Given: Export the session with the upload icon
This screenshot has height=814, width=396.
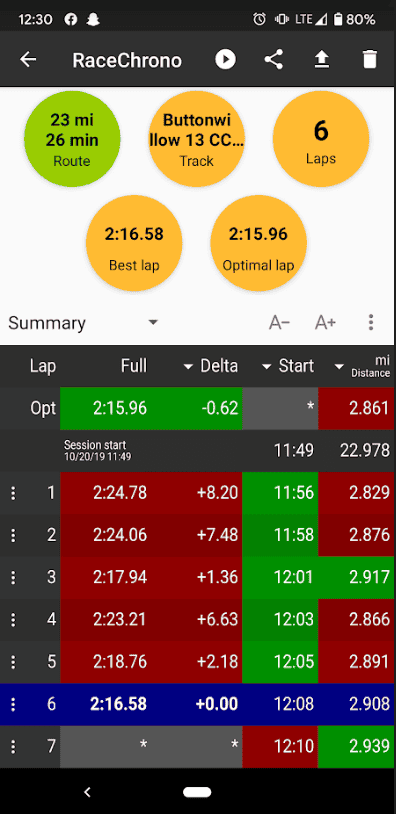Looking at the screenshot, I should (322, 60).
